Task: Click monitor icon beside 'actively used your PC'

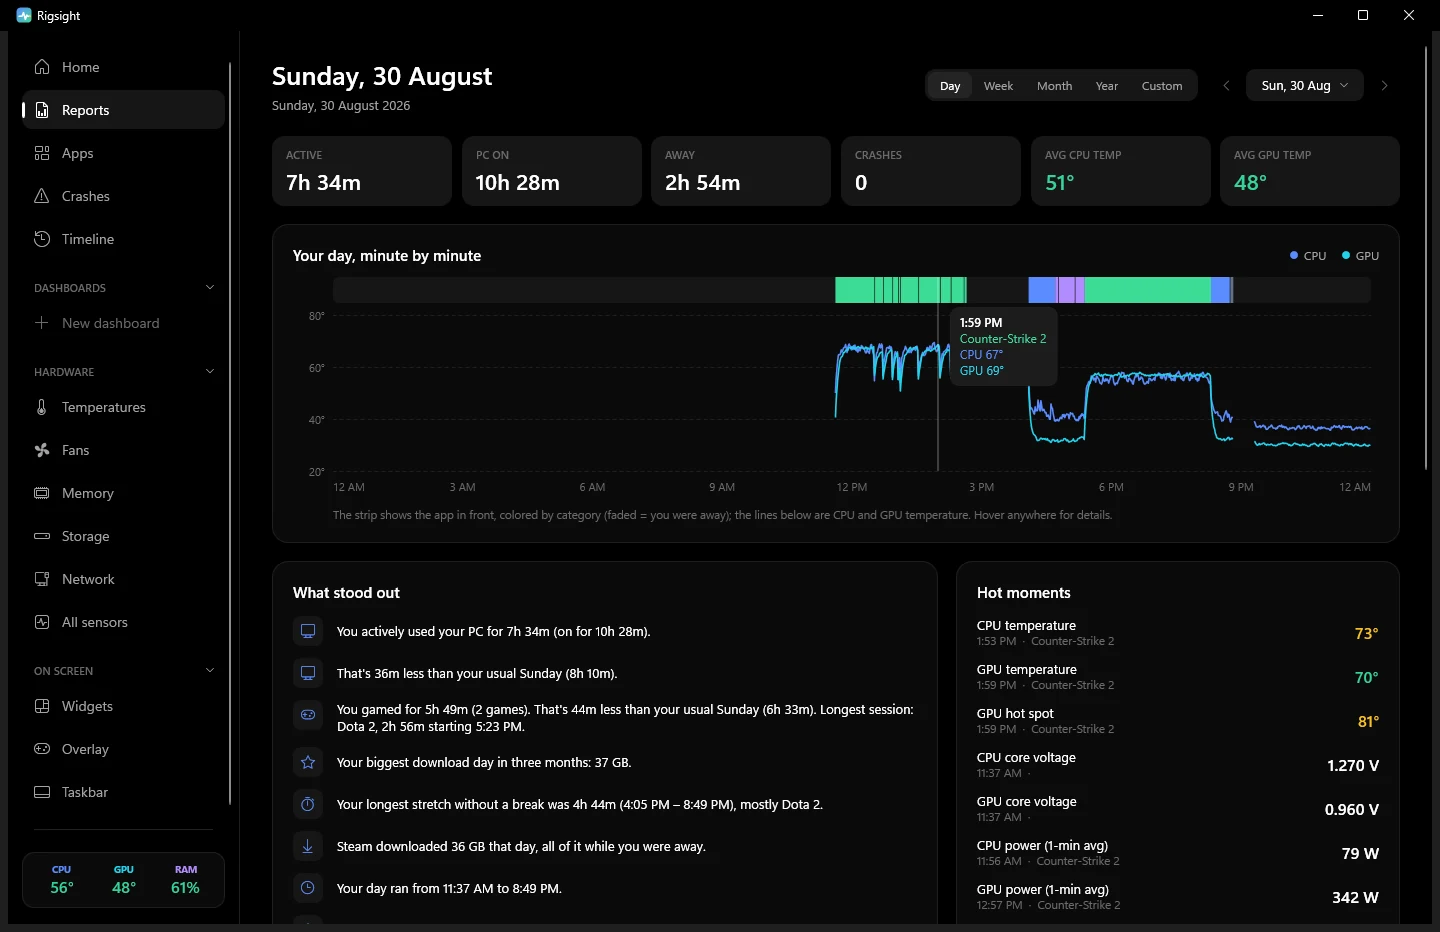Action: coord(308,631)
